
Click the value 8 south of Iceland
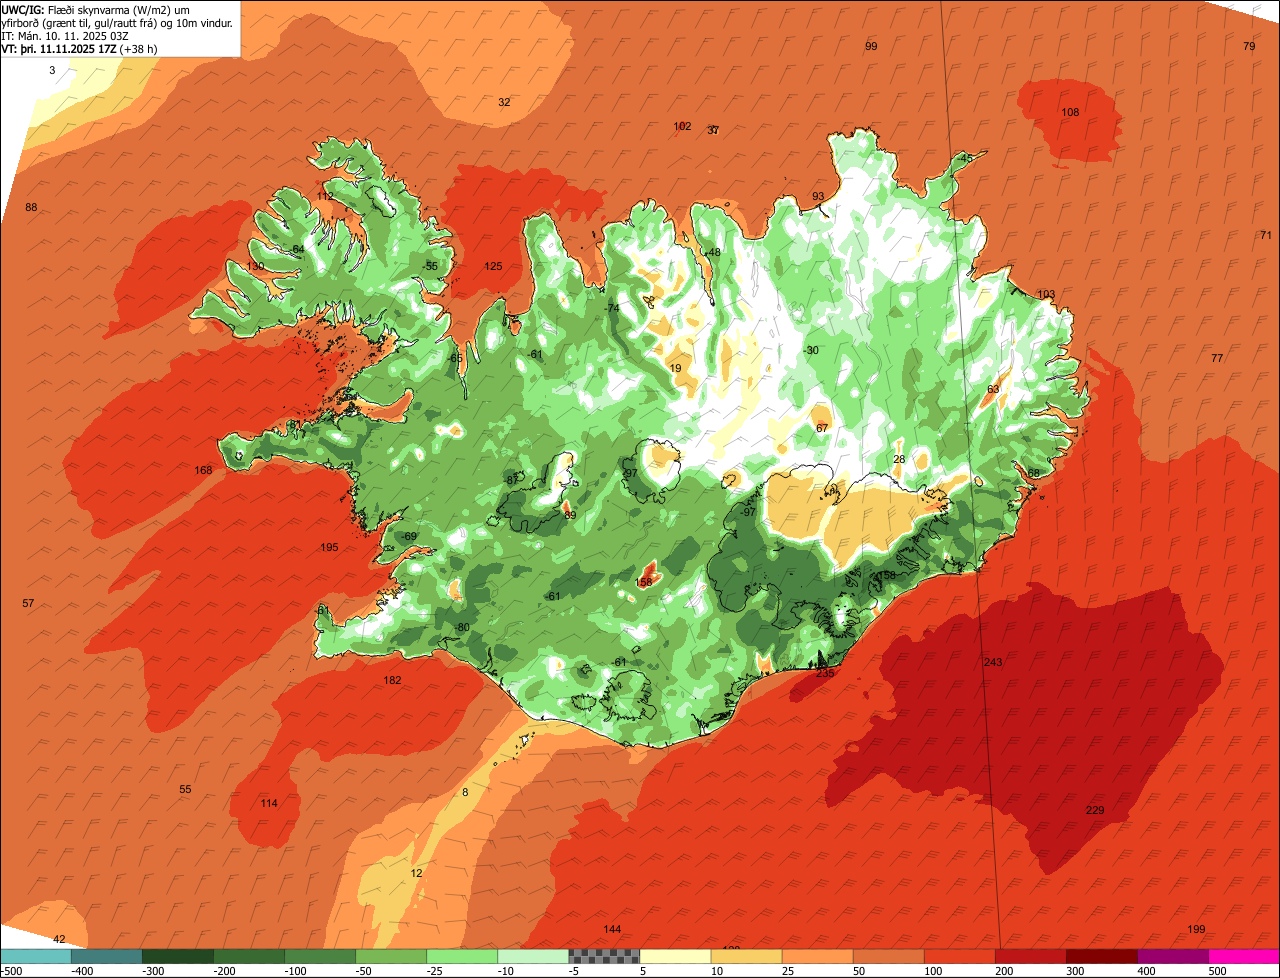click(x=464, y=792)
